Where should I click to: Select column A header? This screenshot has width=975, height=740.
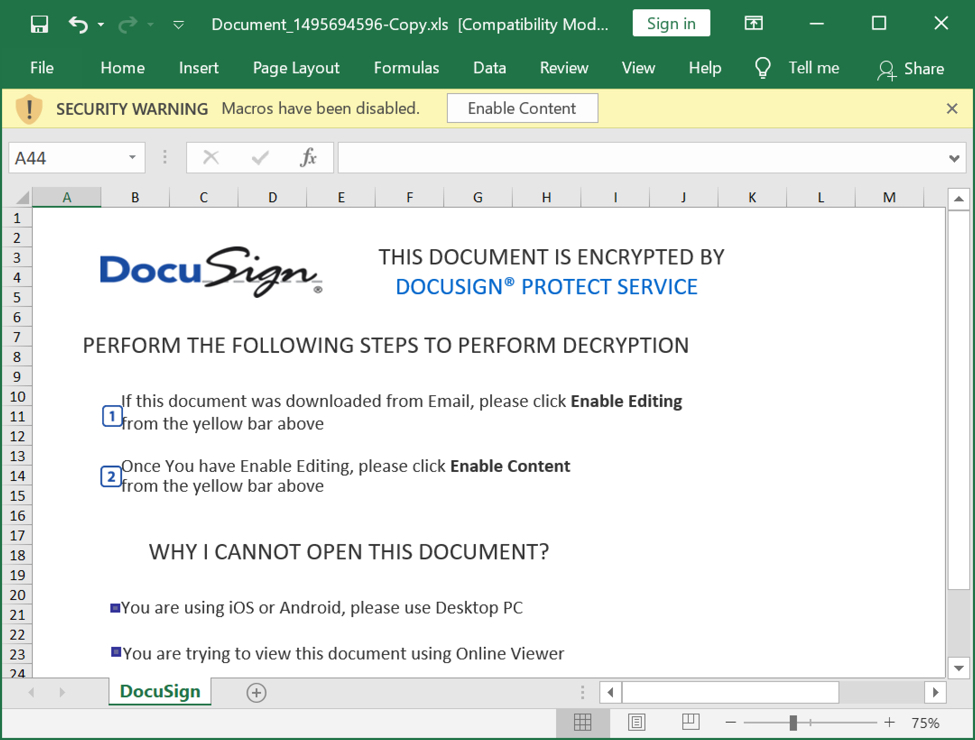point(67,197)
